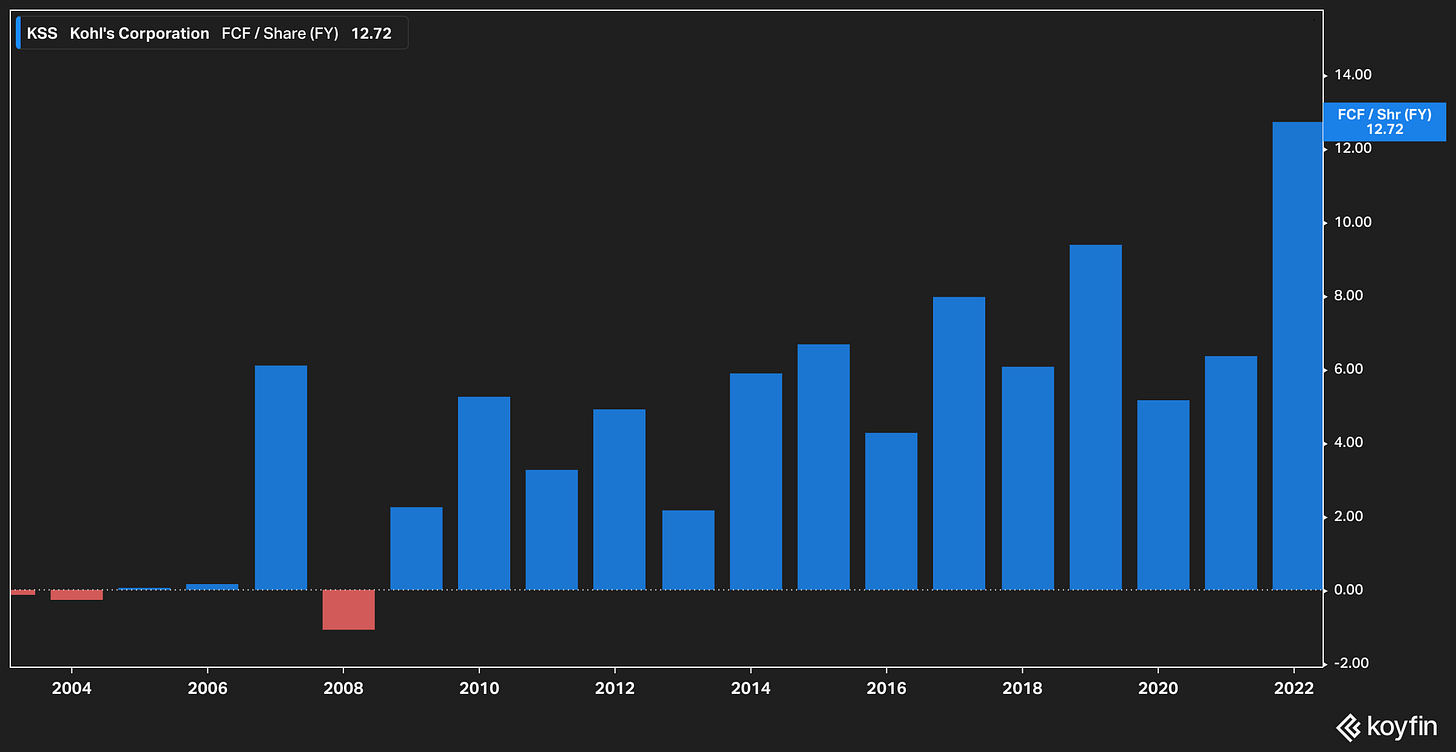Click the 14.00 y-axis label
This screenshot has width=1456, height=752.
click(x=1351, y=75)
